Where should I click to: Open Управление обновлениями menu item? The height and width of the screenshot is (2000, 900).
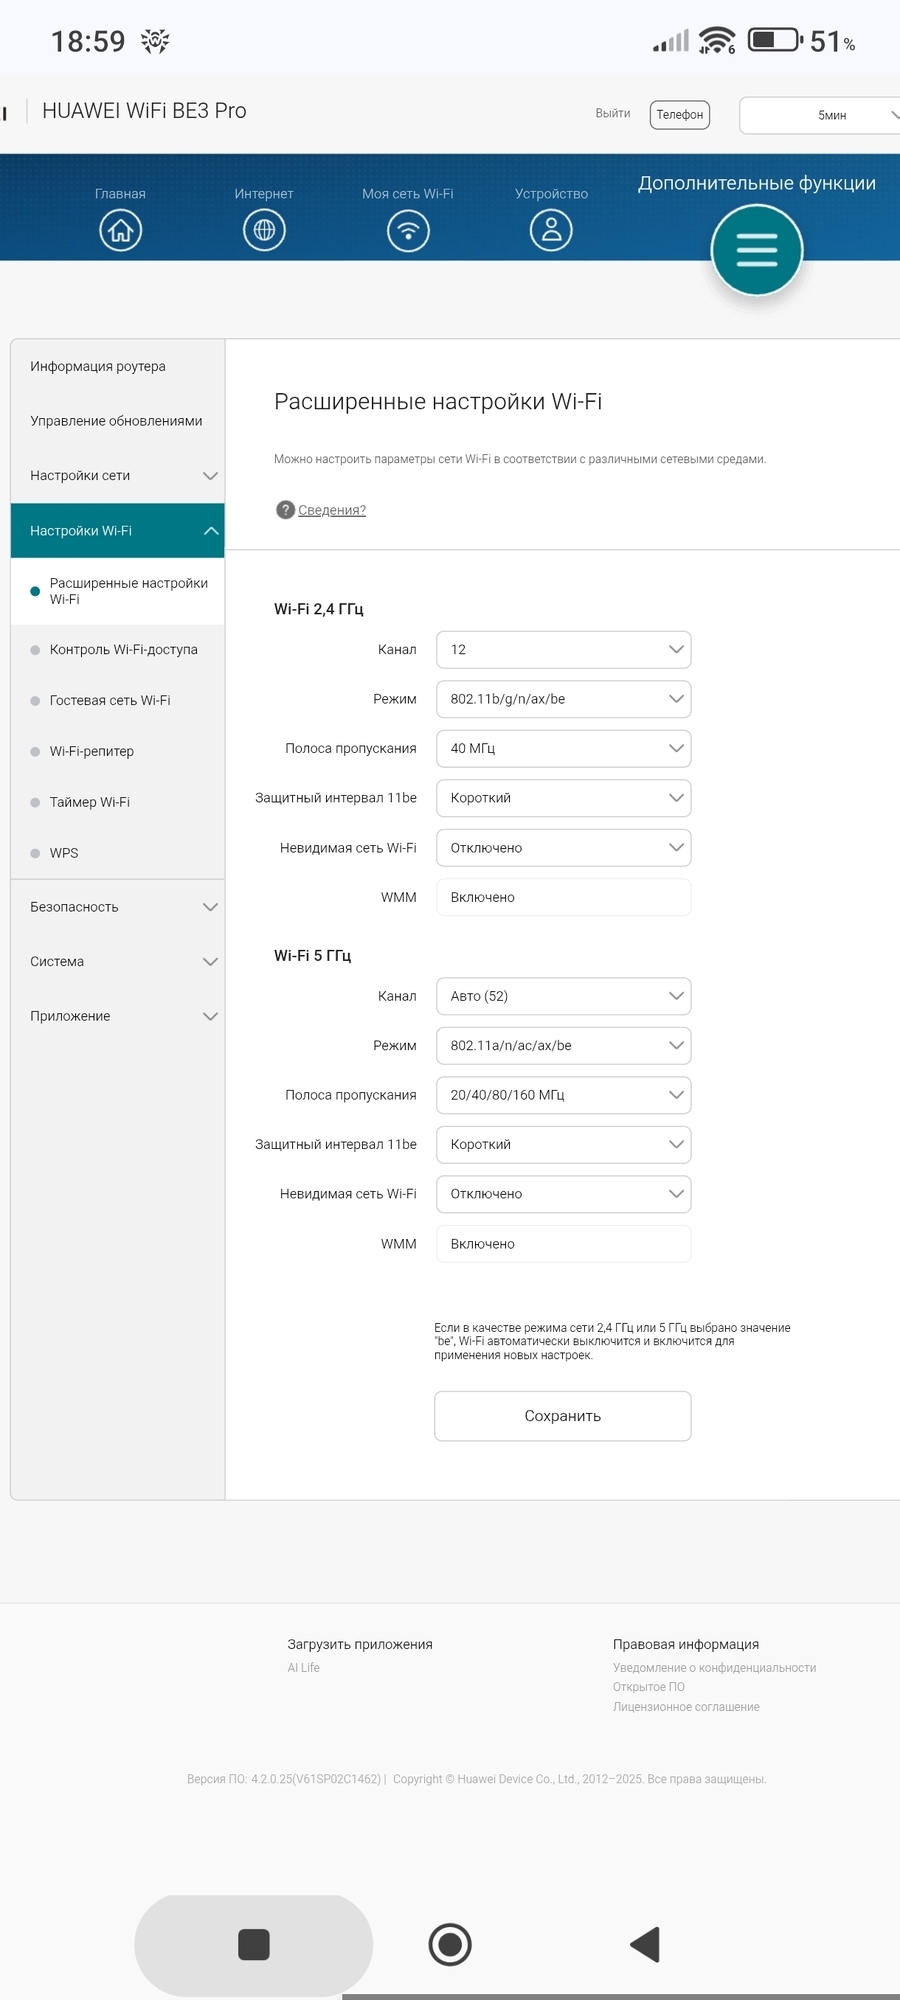(x=118, y=421)
